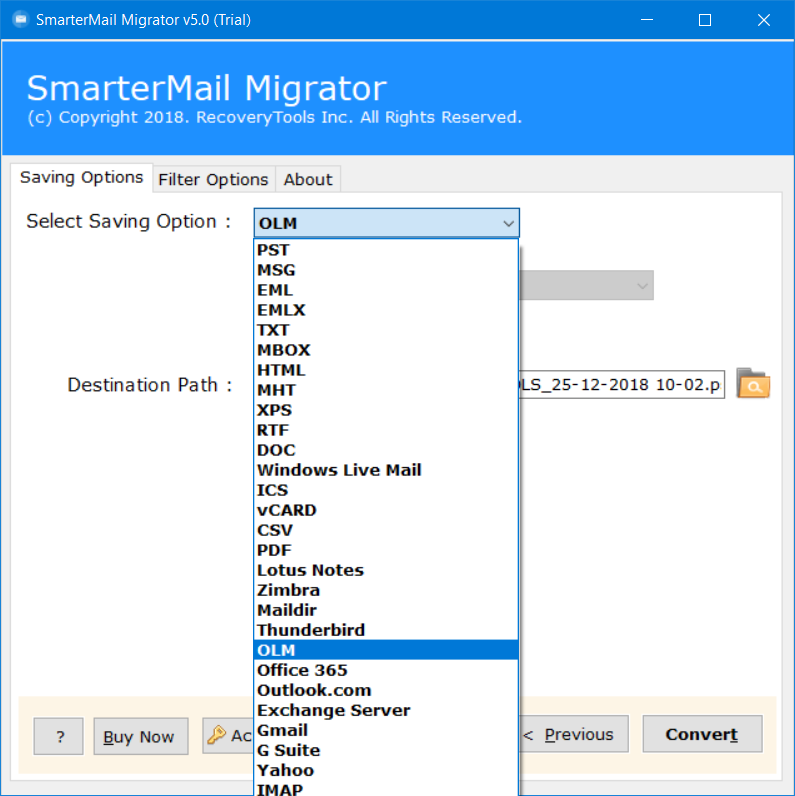
Task: Click the Buy Now button
Action: (141, 736)
